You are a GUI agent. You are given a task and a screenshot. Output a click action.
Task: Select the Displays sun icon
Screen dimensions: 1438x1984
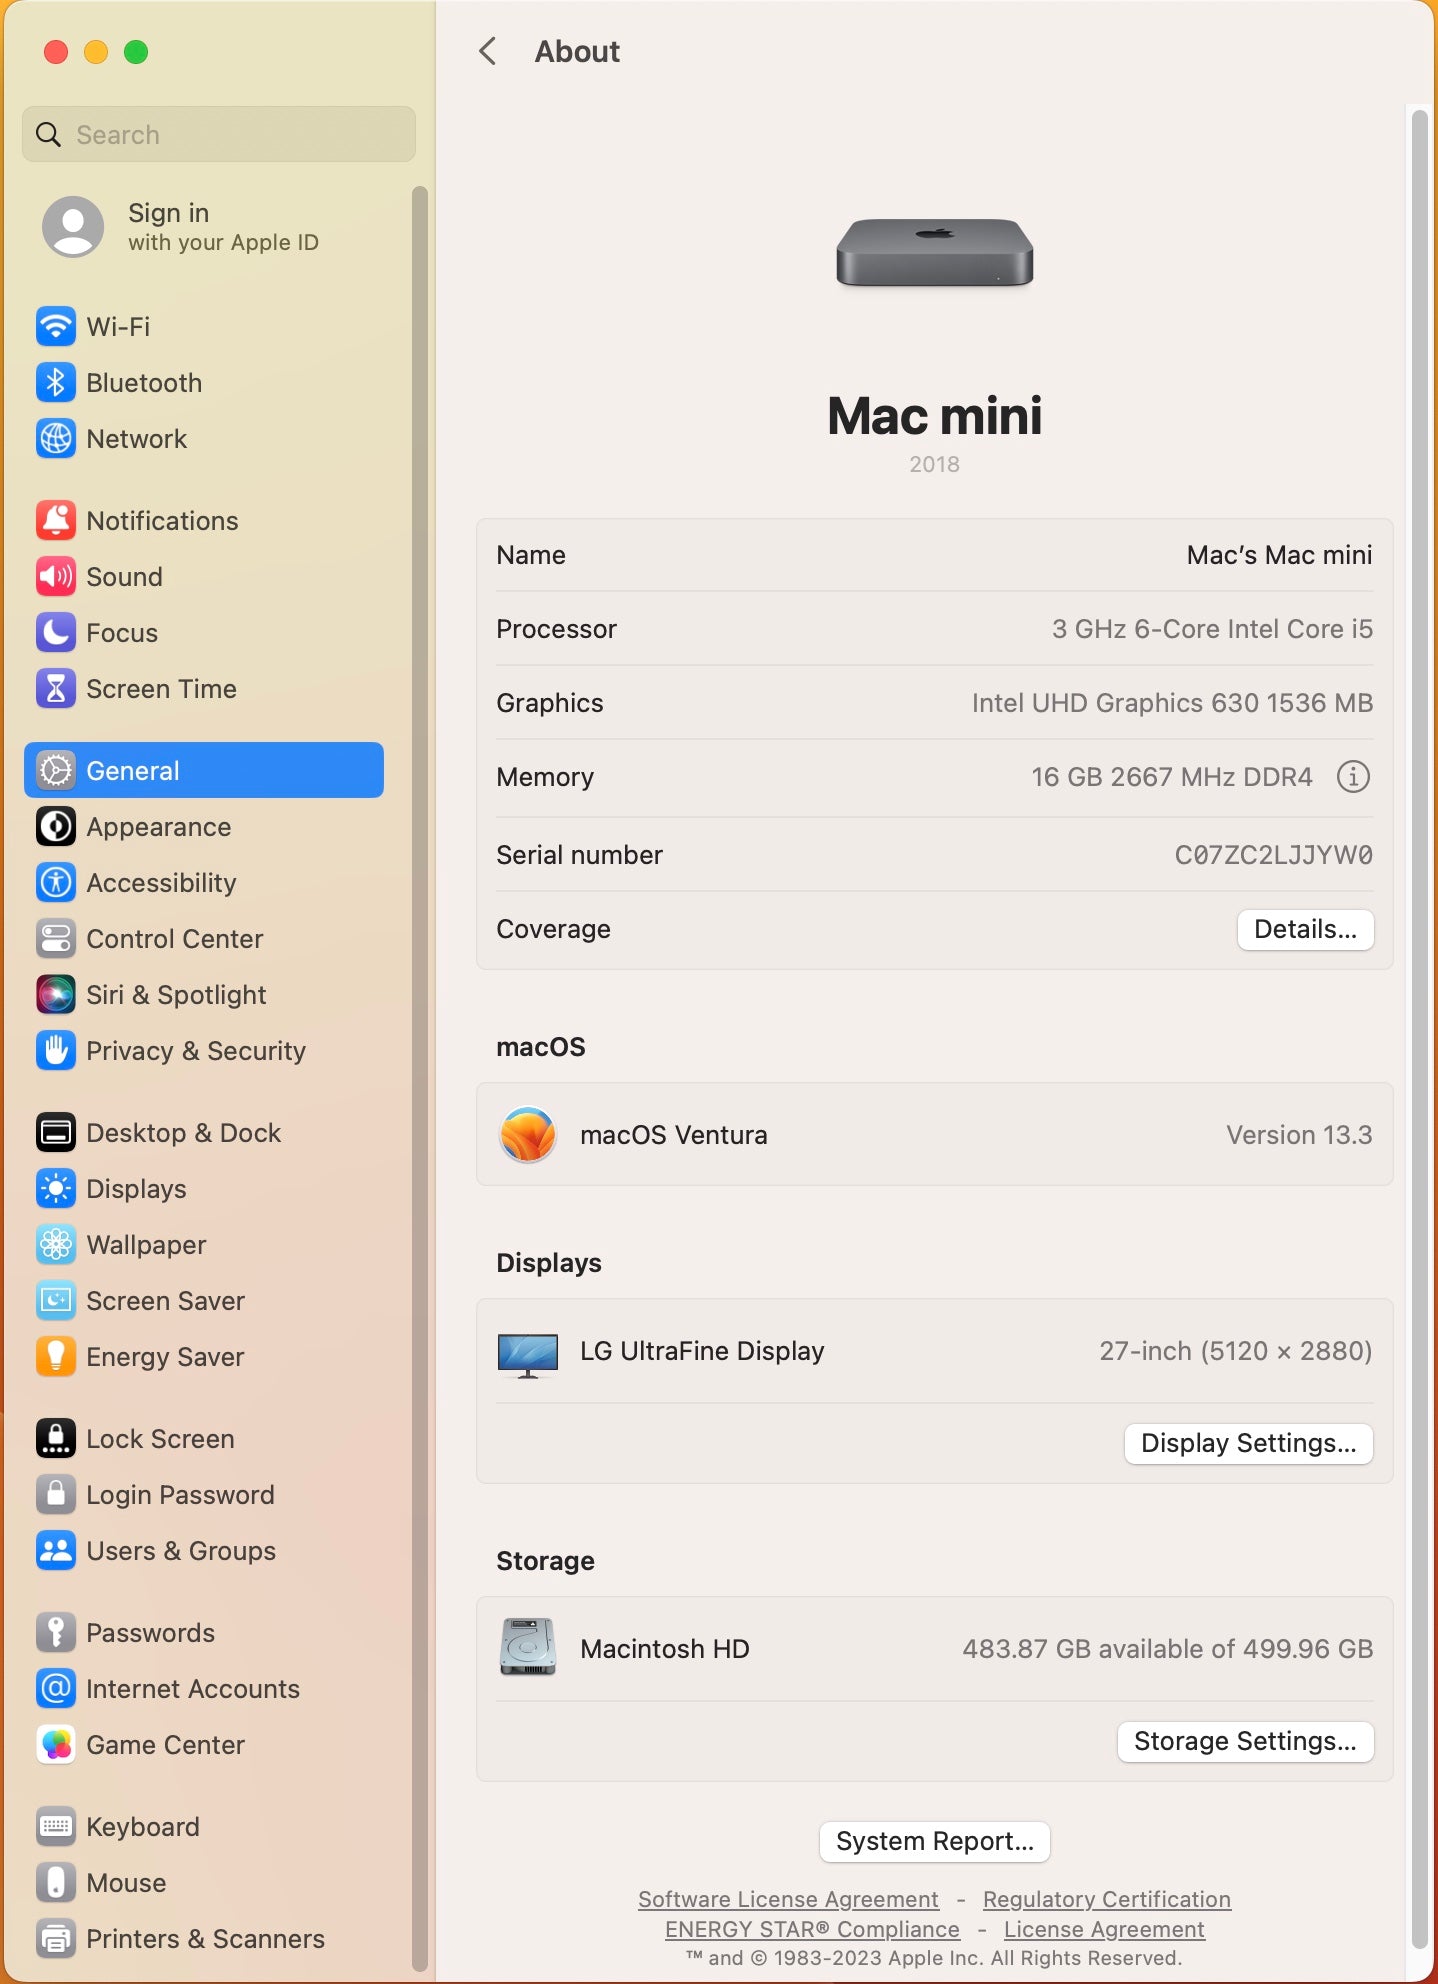coord(56,1189)
